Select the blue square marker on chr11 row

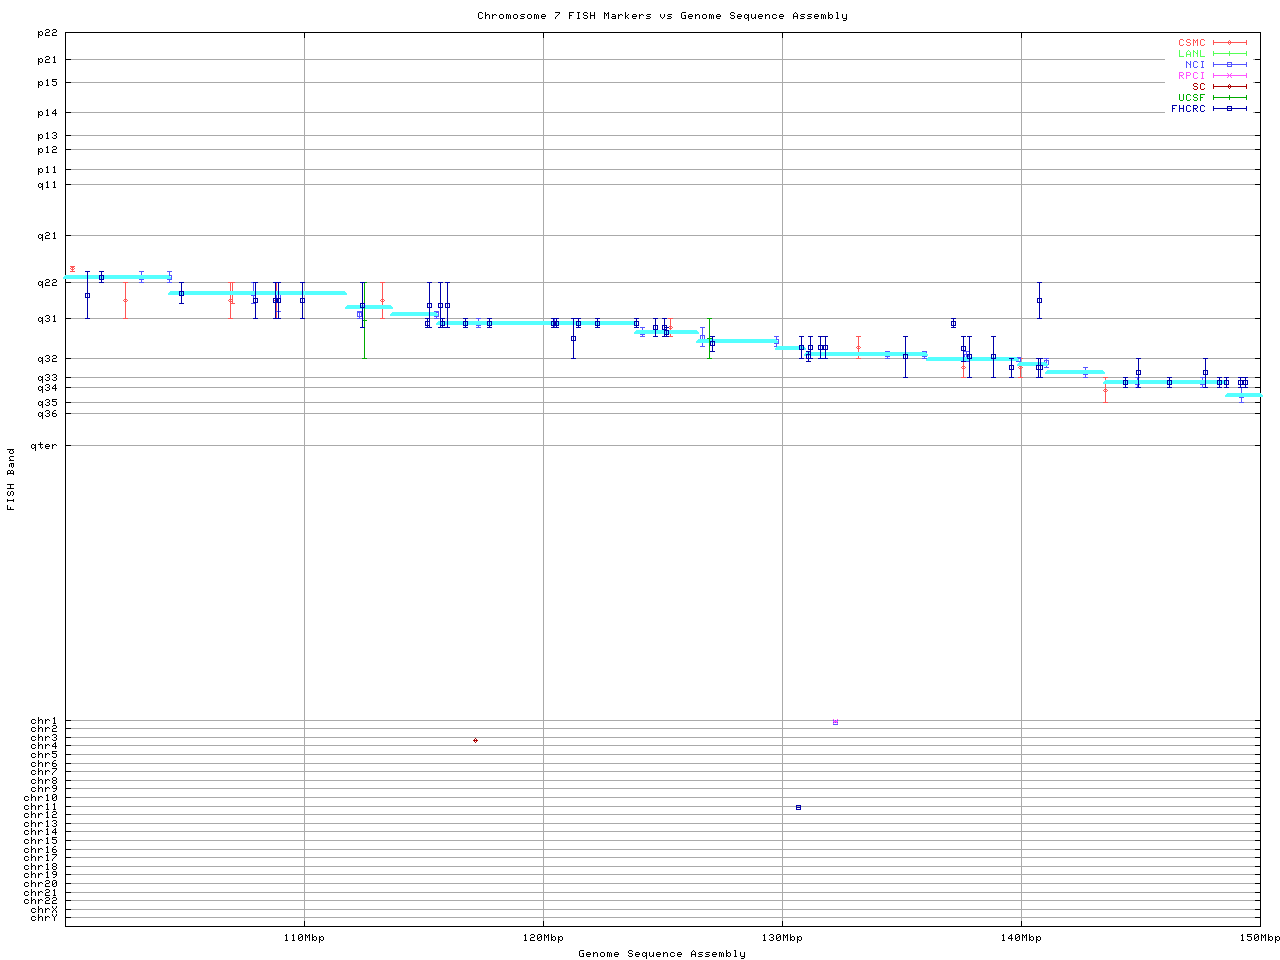(x=798, y=807)
